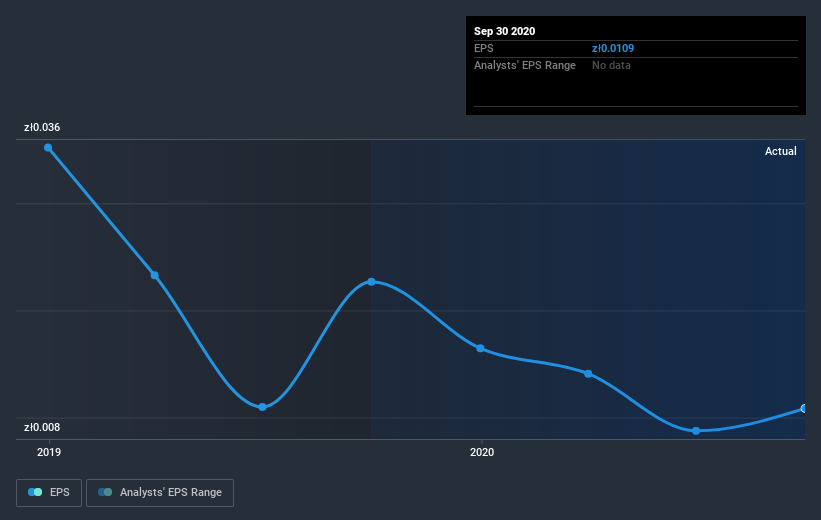The image size is (821, 520).
Task: Select the final Sep 30 2020 data point
Action: pos(804,408)
